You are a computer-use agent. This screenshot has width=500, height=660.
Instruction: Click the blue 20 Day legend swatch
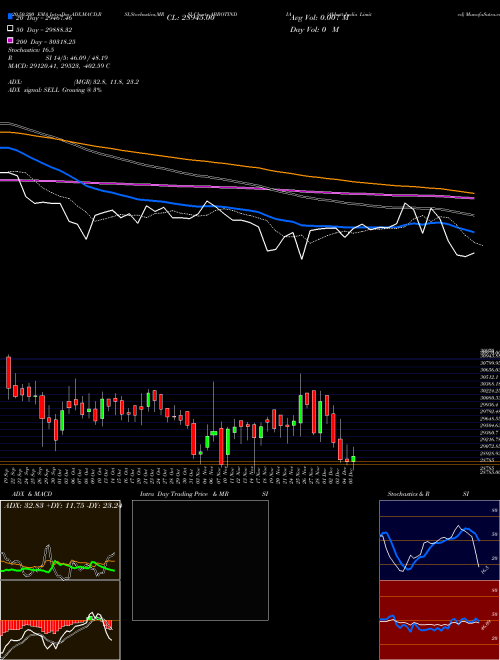pos(10,17)
